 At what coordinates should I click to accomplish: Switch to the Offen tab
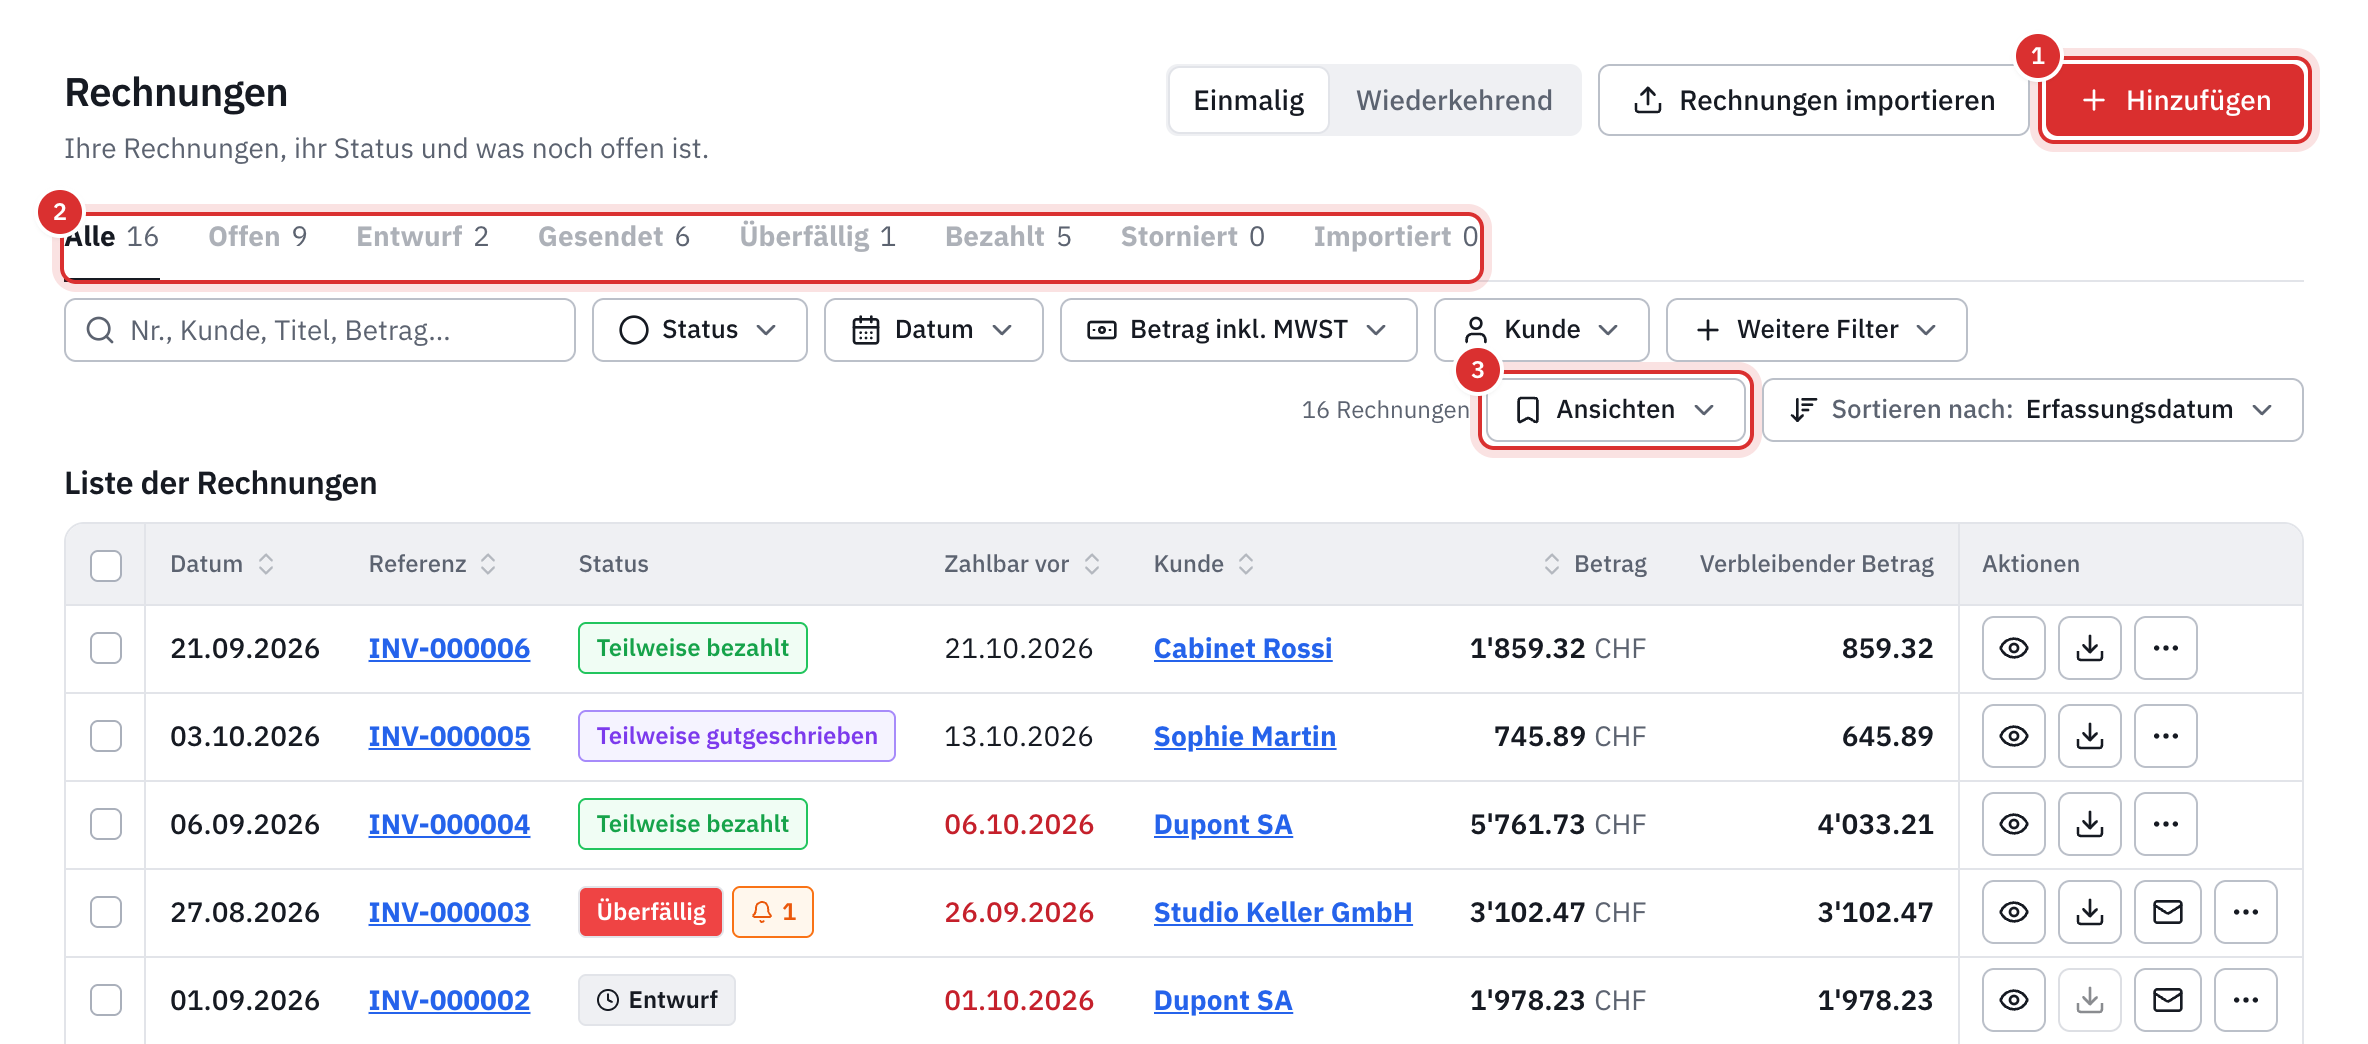[257, 237]
